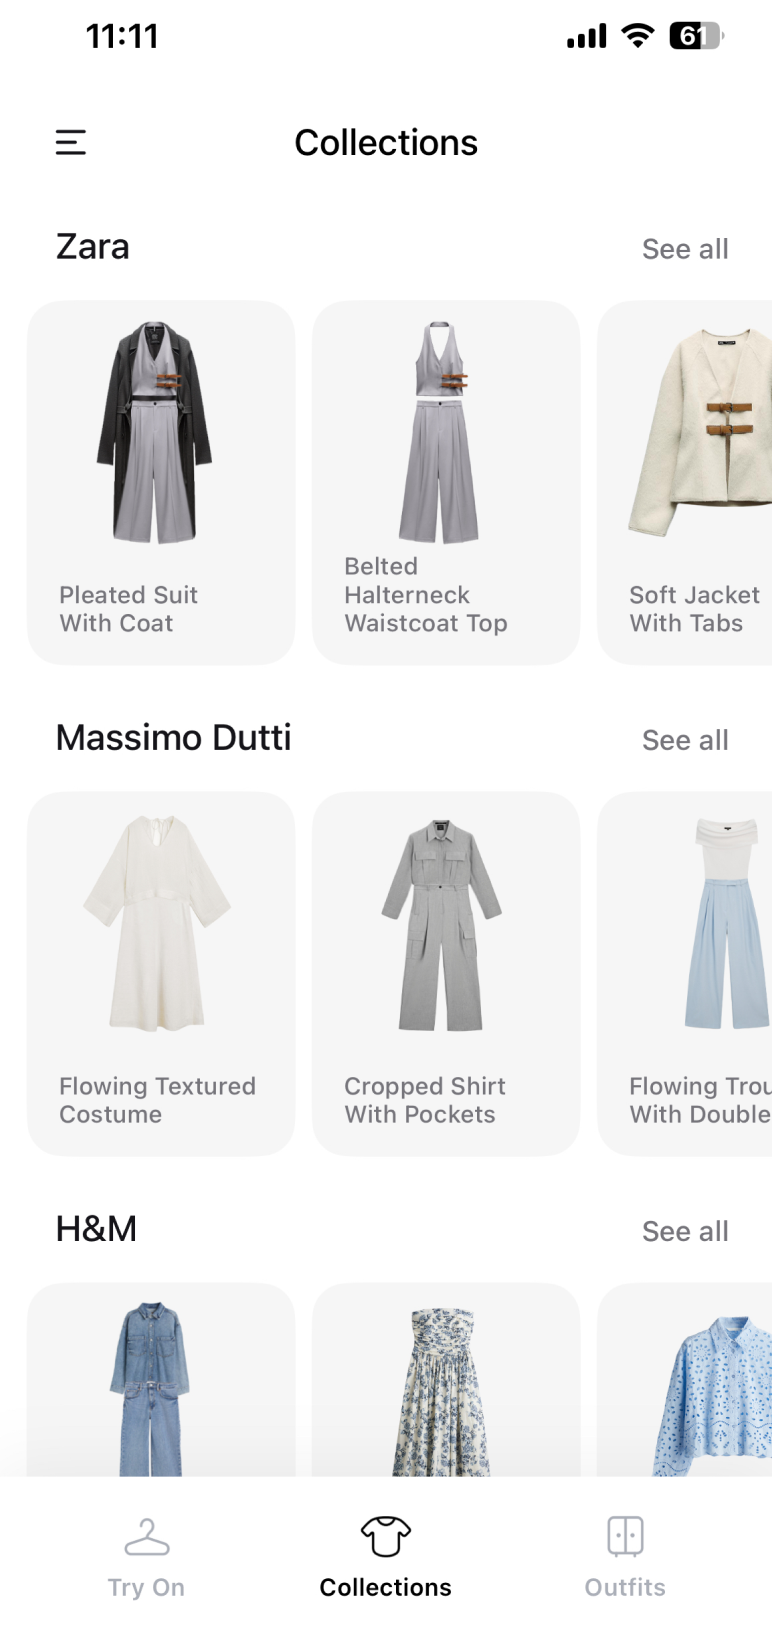
Task: Tap the Outfits wardrobe icon
Action: click(625, 1536)
